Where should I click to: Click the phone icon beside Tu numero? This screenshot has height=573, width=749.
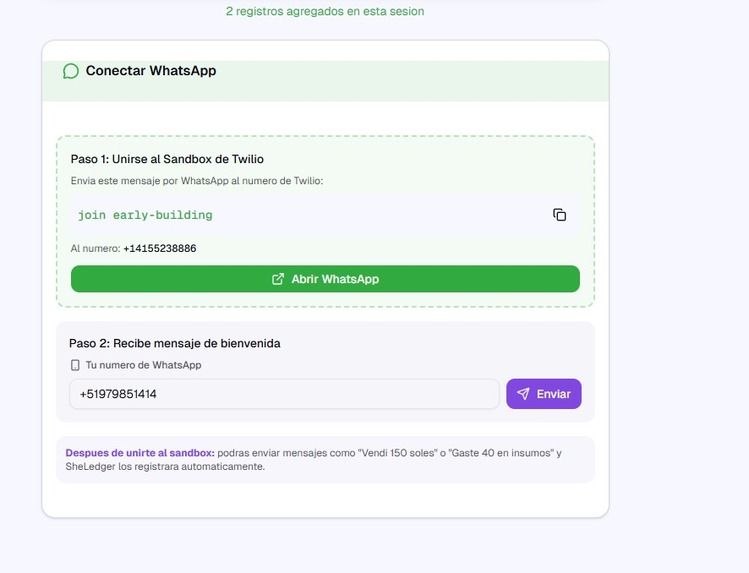[x=75, y=365]
